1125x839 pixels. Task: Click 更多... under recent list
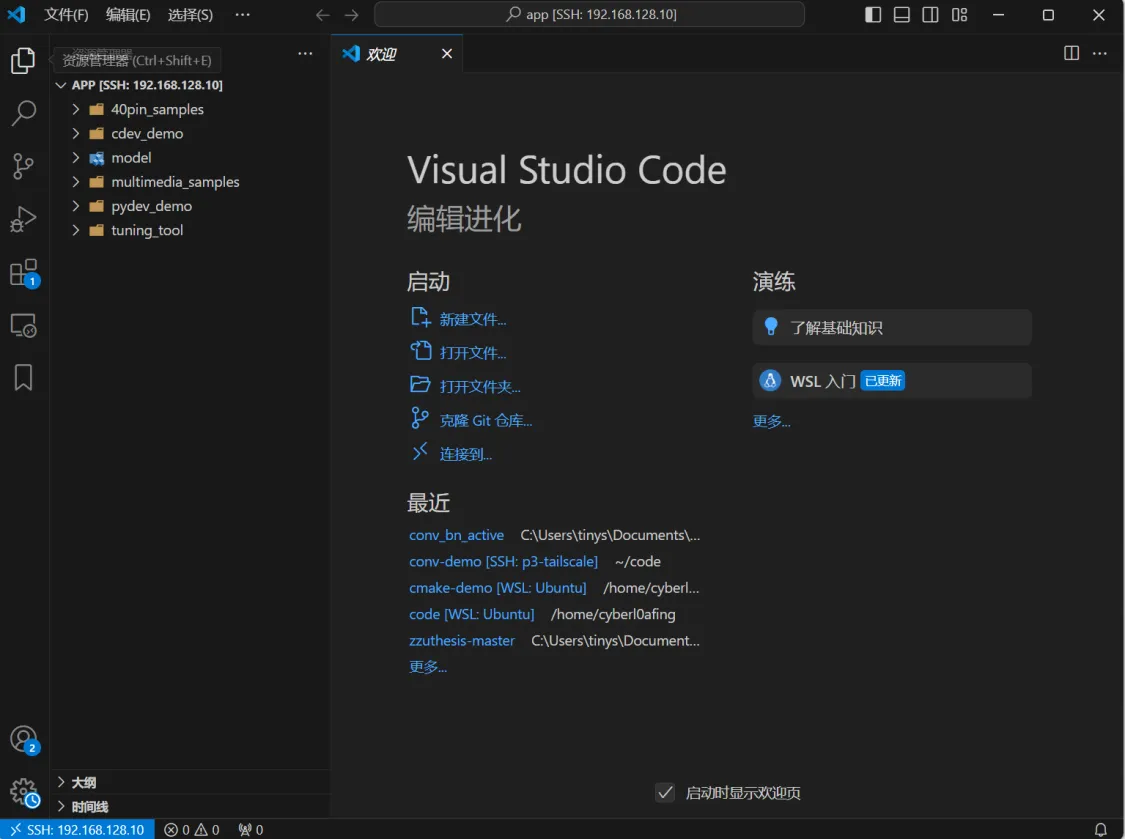pyautogui.click(x=428, y=667)
